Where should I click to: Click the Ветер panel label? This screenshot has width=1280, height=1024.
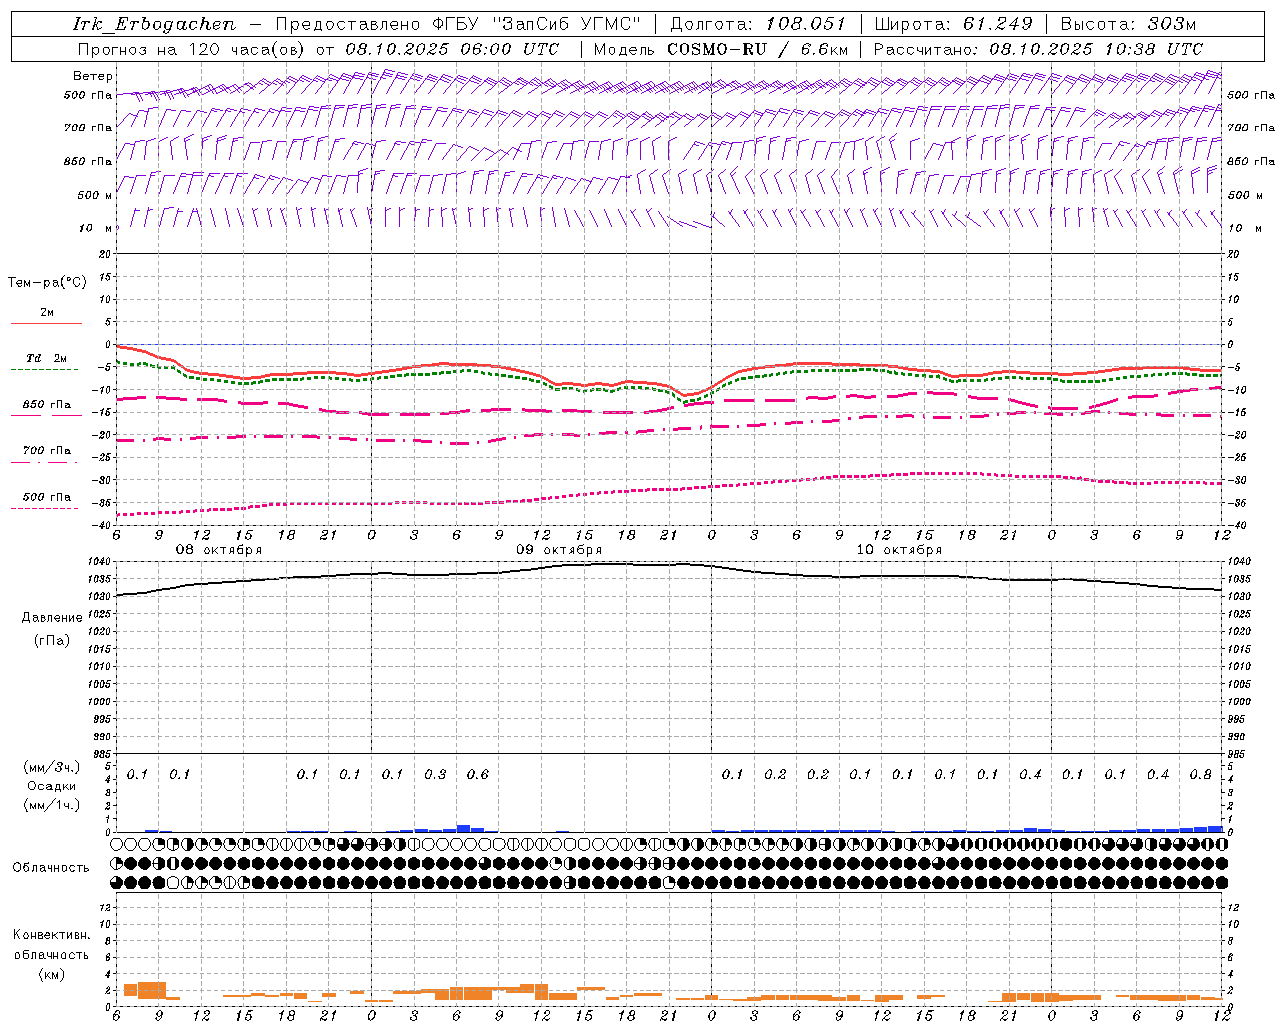point(93,76)
